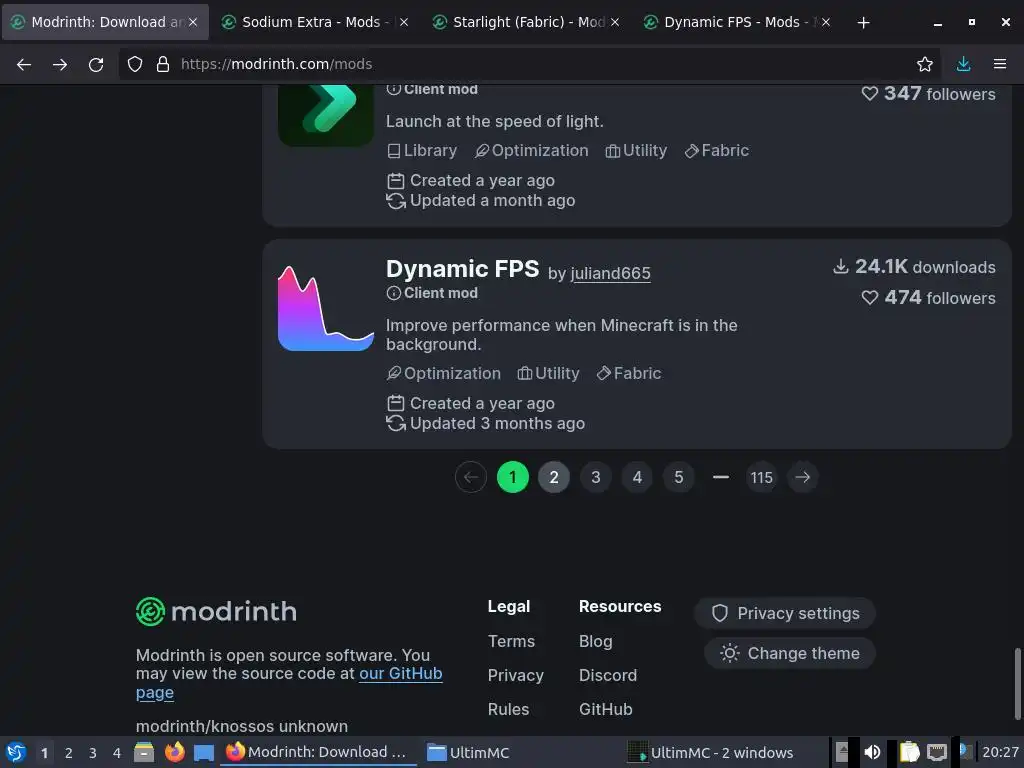The width and height of the screenshot is (1024, 768).
Task: Click the Modrinth footer logo
Action: coord(216,612)
